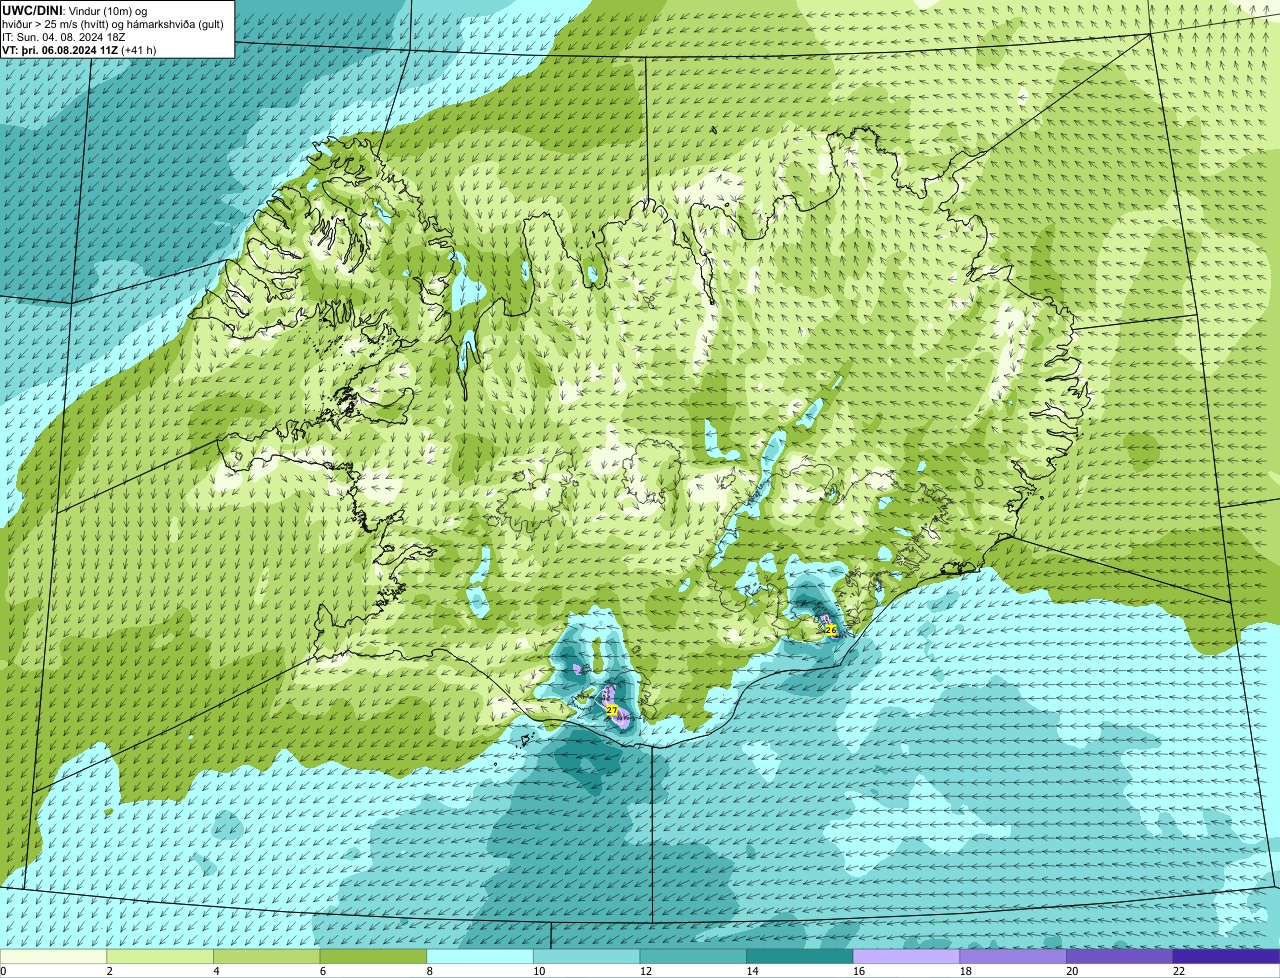Click the 'VT: þri. 06.08.2024 11Z (+41 h)' line
Viewport: 1280px width, 978px height.
tap(80, 50)
